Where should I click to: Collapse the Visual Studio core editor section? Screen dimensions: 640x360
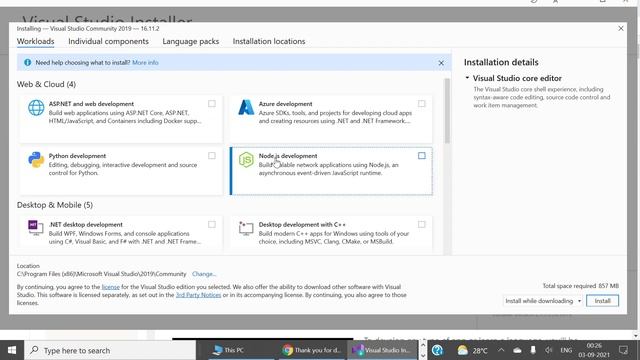click(467, 78)
